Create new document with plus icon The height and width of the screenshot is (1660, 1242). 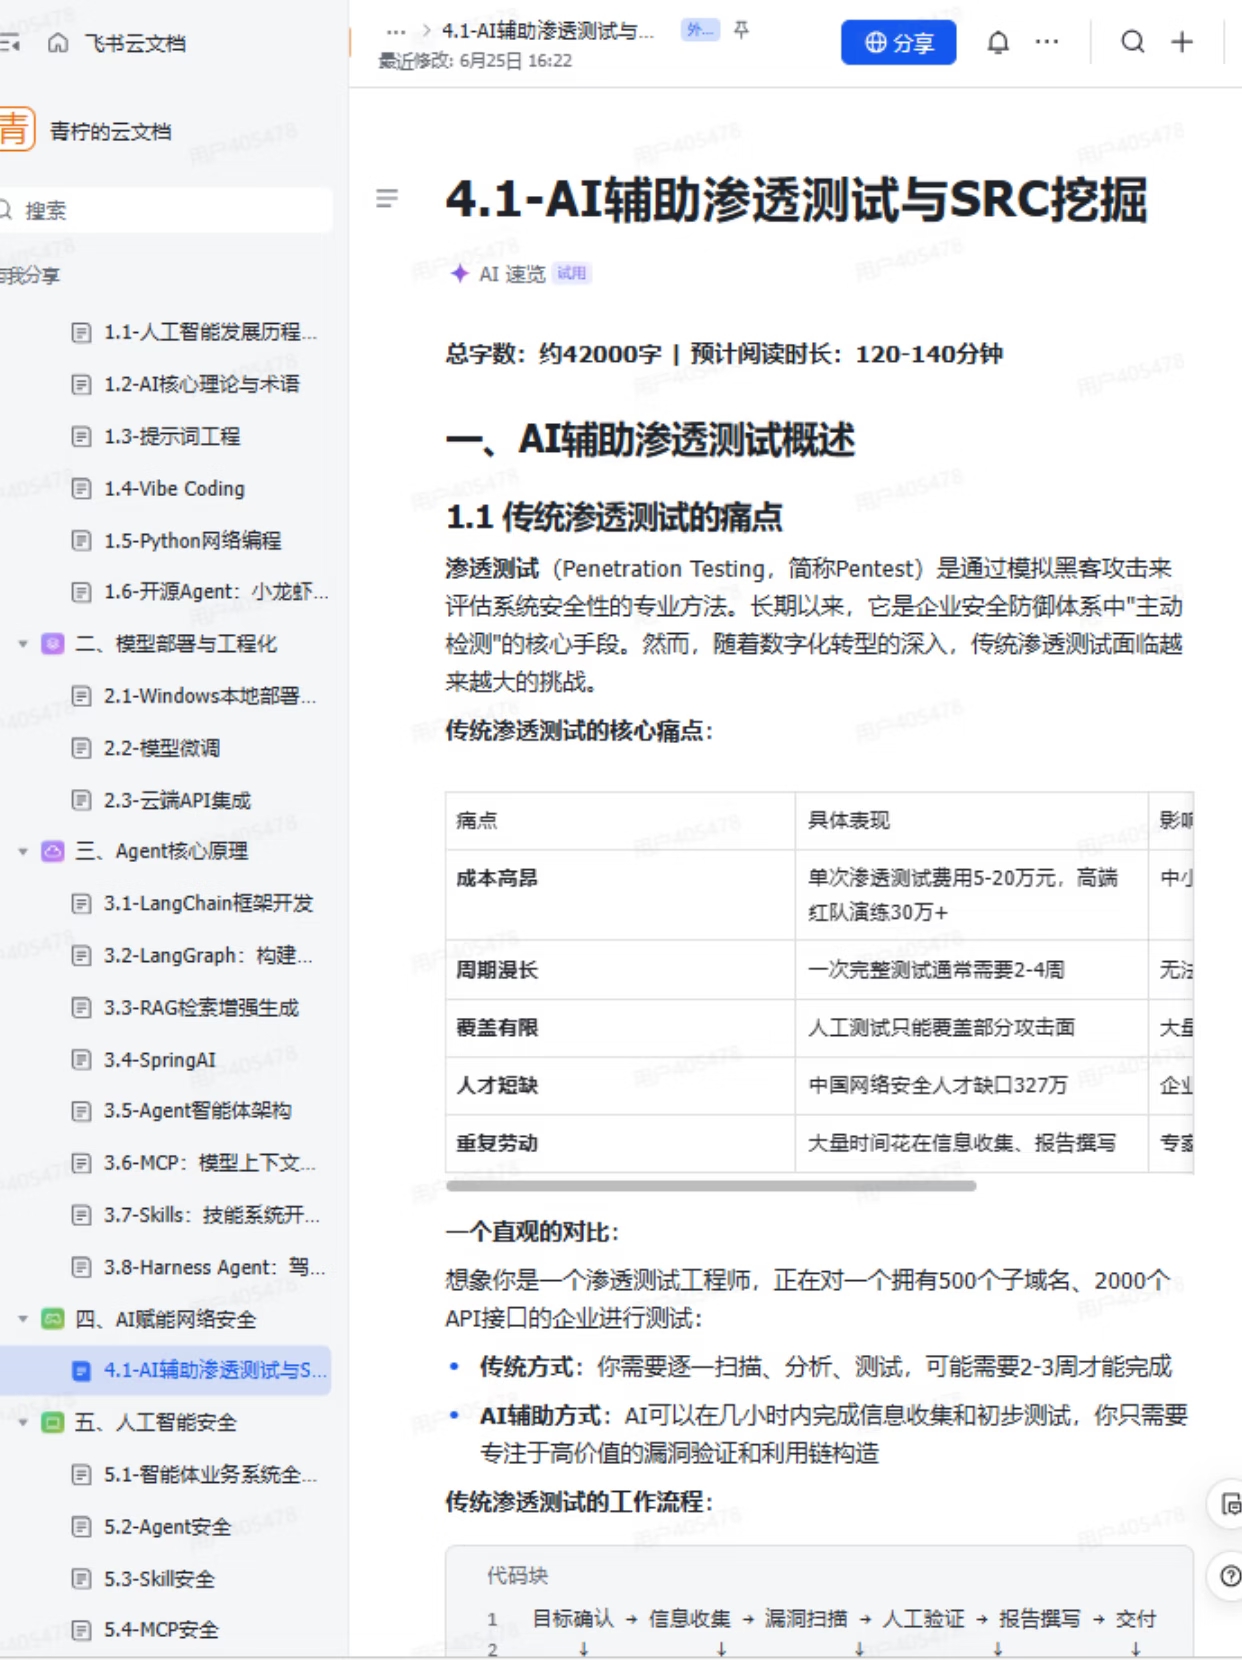point(1182,42)
